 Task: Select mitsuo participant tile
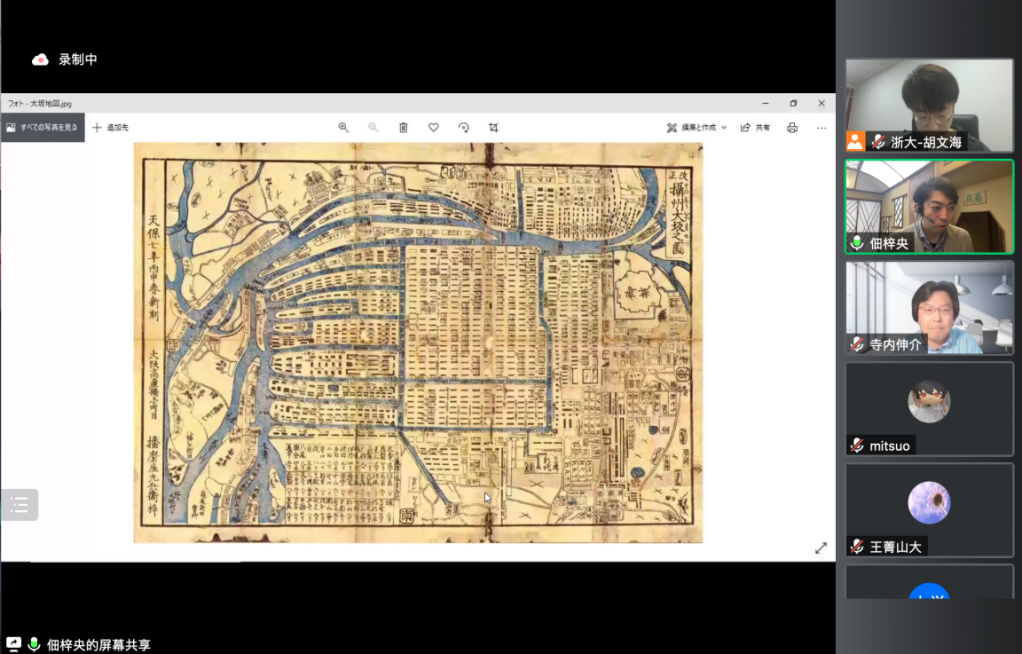929,409
